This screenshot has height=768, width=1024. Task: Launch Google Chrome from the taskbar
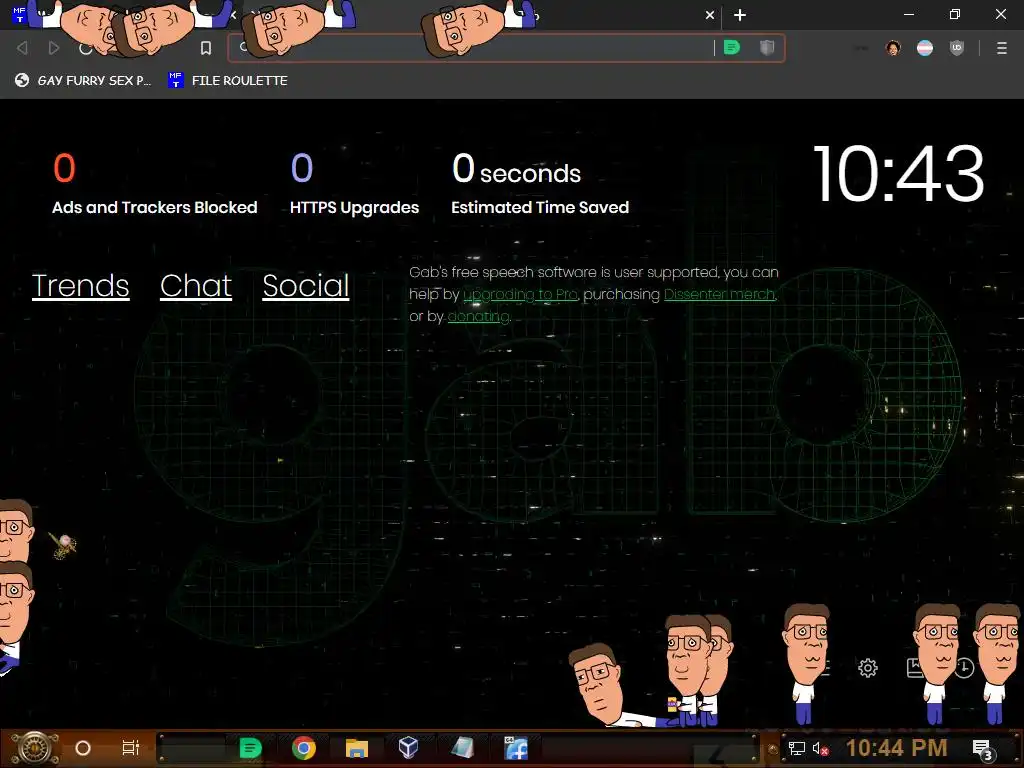click(304, 748)
